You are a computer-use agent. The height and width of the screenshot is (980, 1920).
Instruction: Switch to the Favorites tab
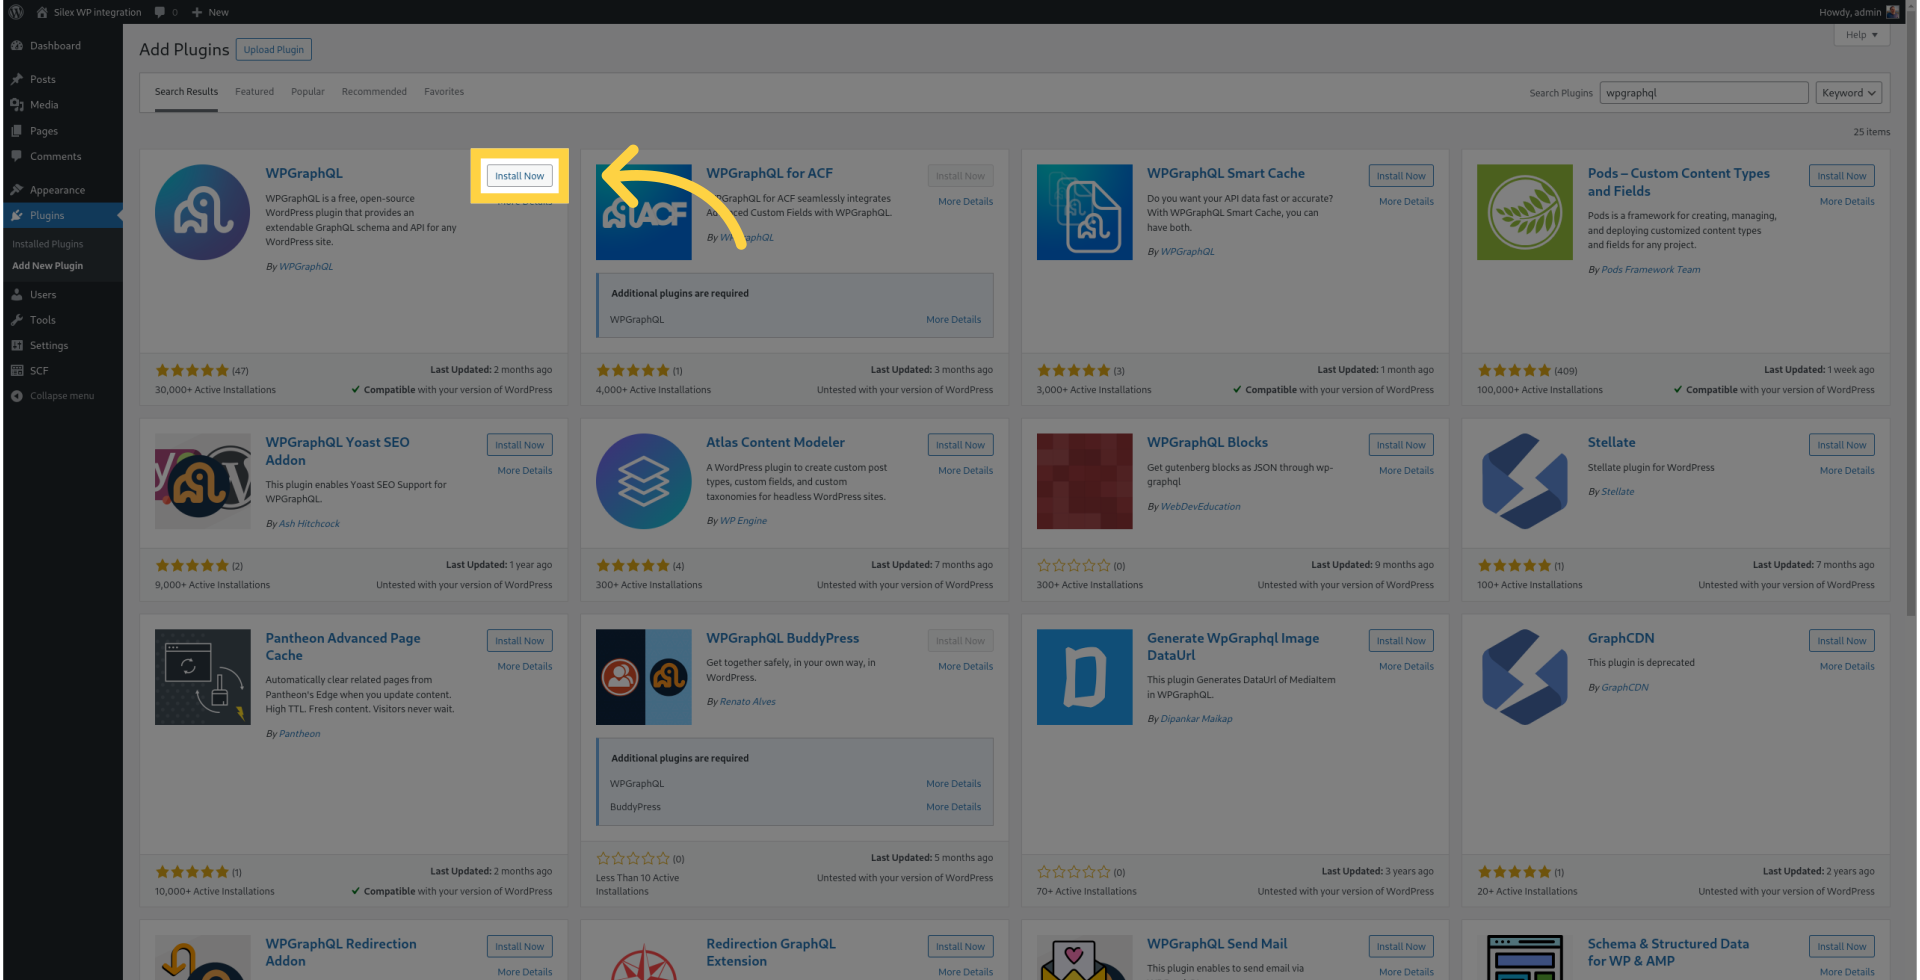click(x=443, y=92)
